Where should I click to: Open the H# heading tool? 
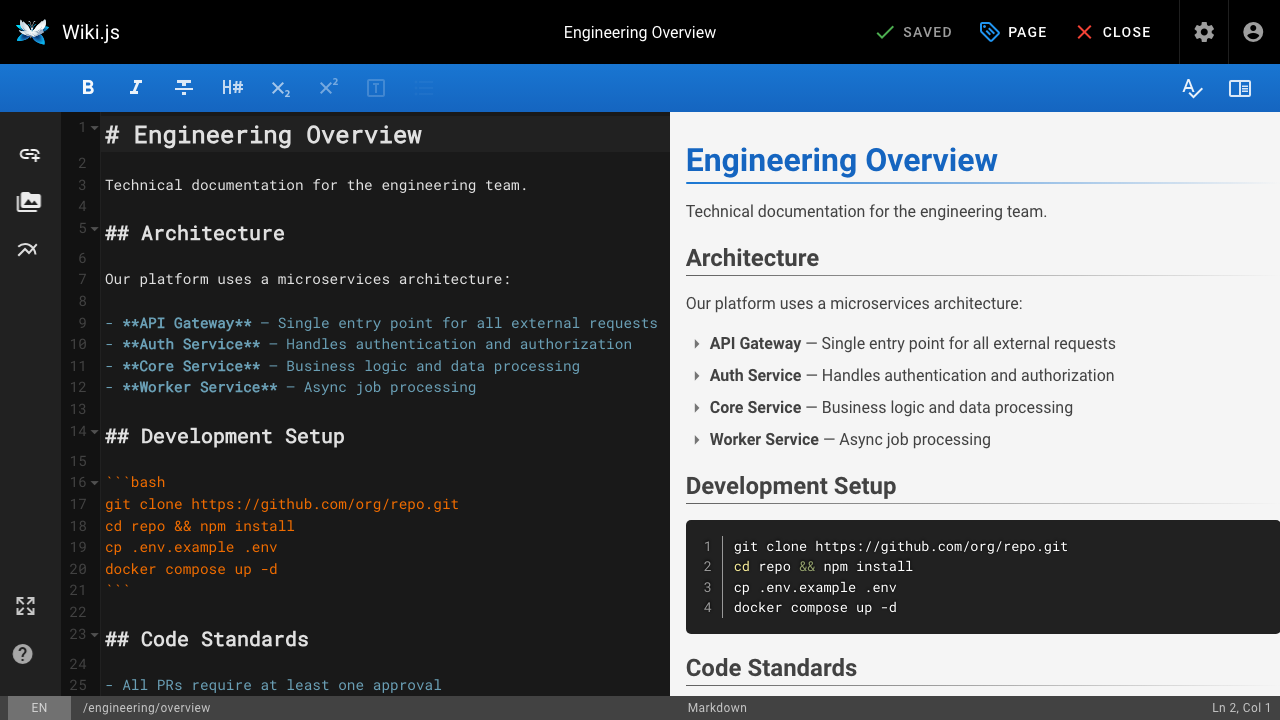tap(232, 88)
